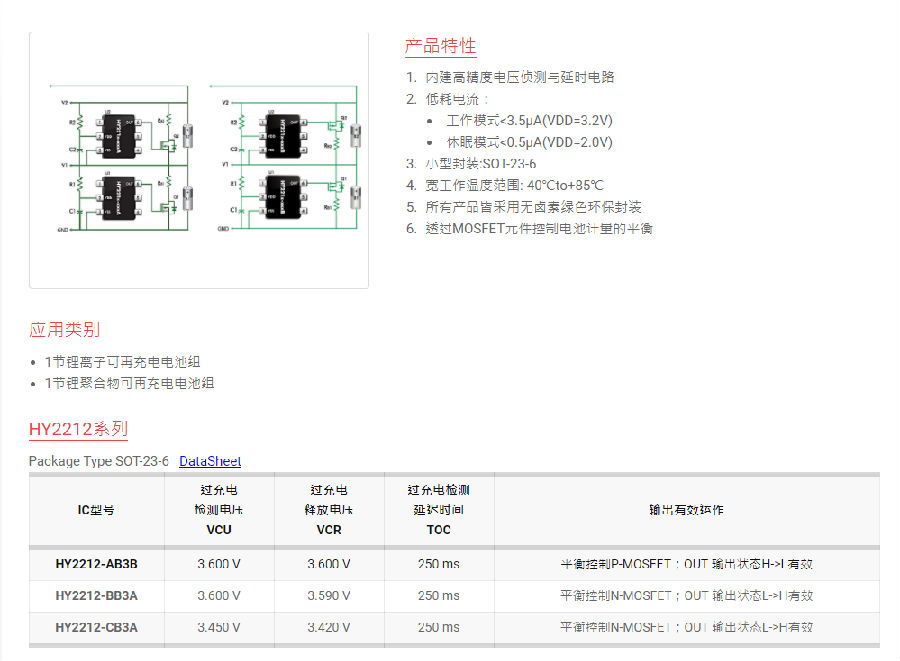Click the TOC column header
This screenshot has height=661, width=900.
[439, 510]
